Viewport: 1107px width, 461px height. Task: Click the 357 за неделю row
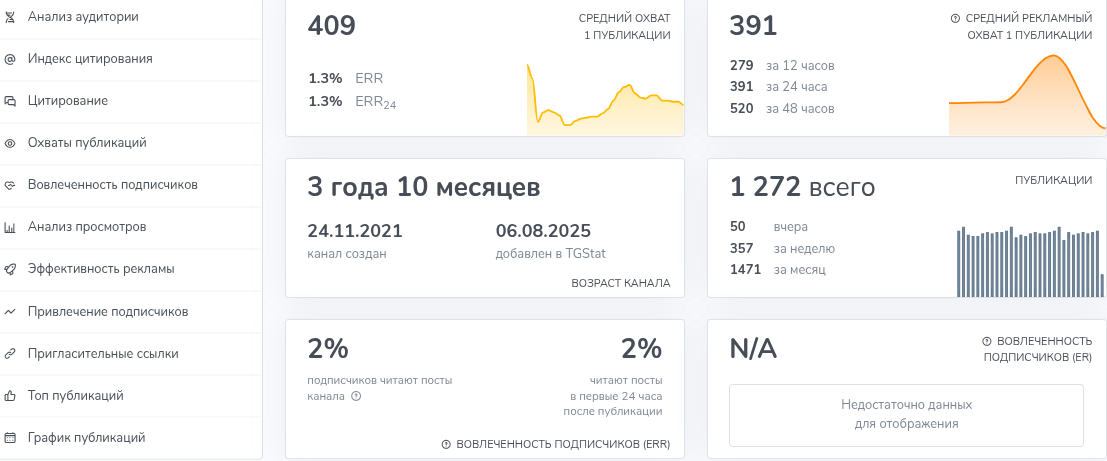(x=782, y=249)
